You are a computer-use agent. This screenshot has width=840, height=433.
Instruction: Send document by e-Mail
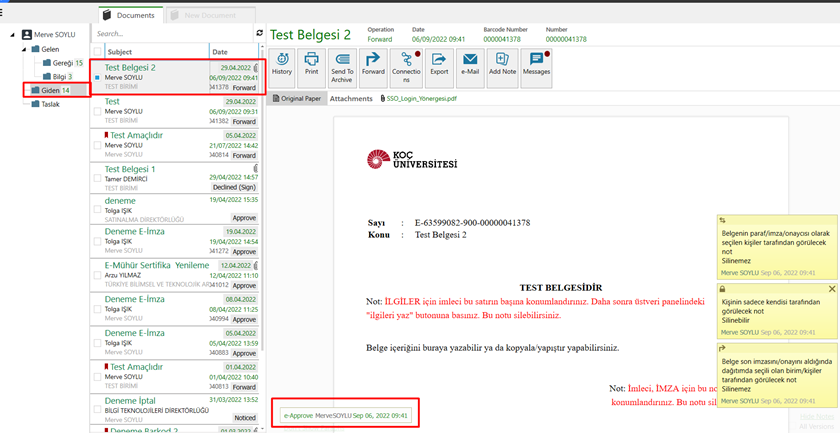[x=470, y=65]
